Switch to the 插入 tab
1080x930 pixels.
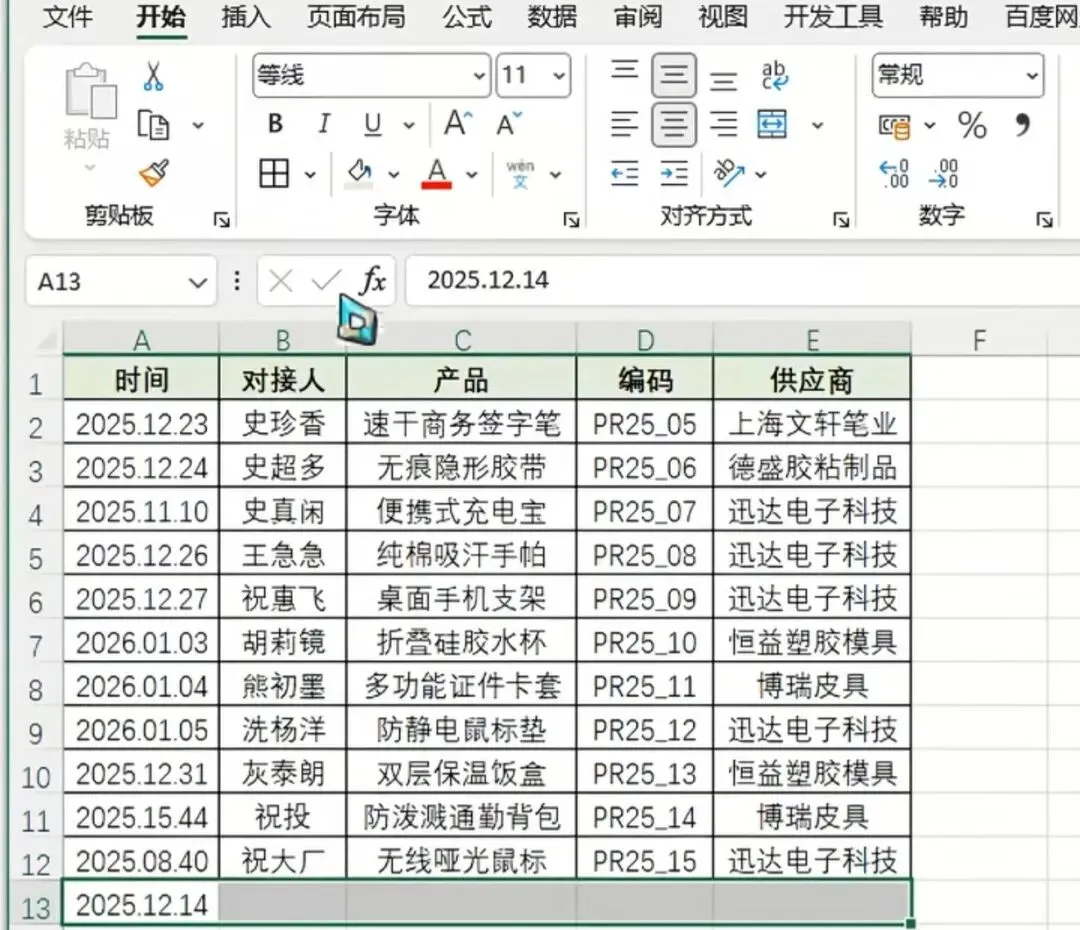tap(246, 17)
